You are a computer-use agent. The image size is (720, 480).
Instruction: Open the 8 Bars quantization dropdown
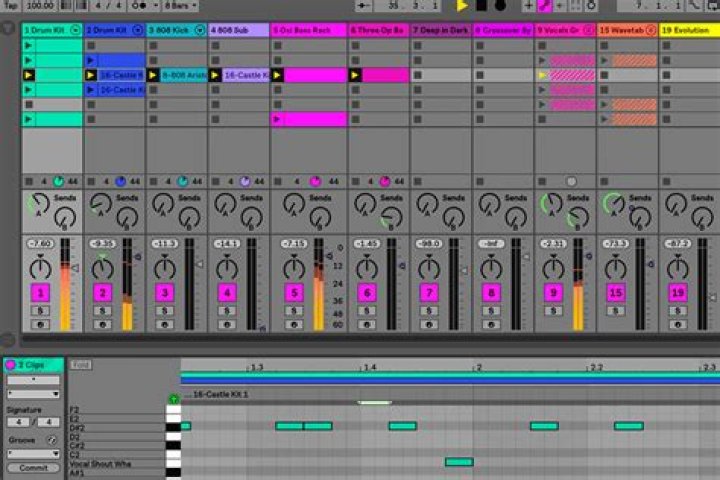pos(180,6)
